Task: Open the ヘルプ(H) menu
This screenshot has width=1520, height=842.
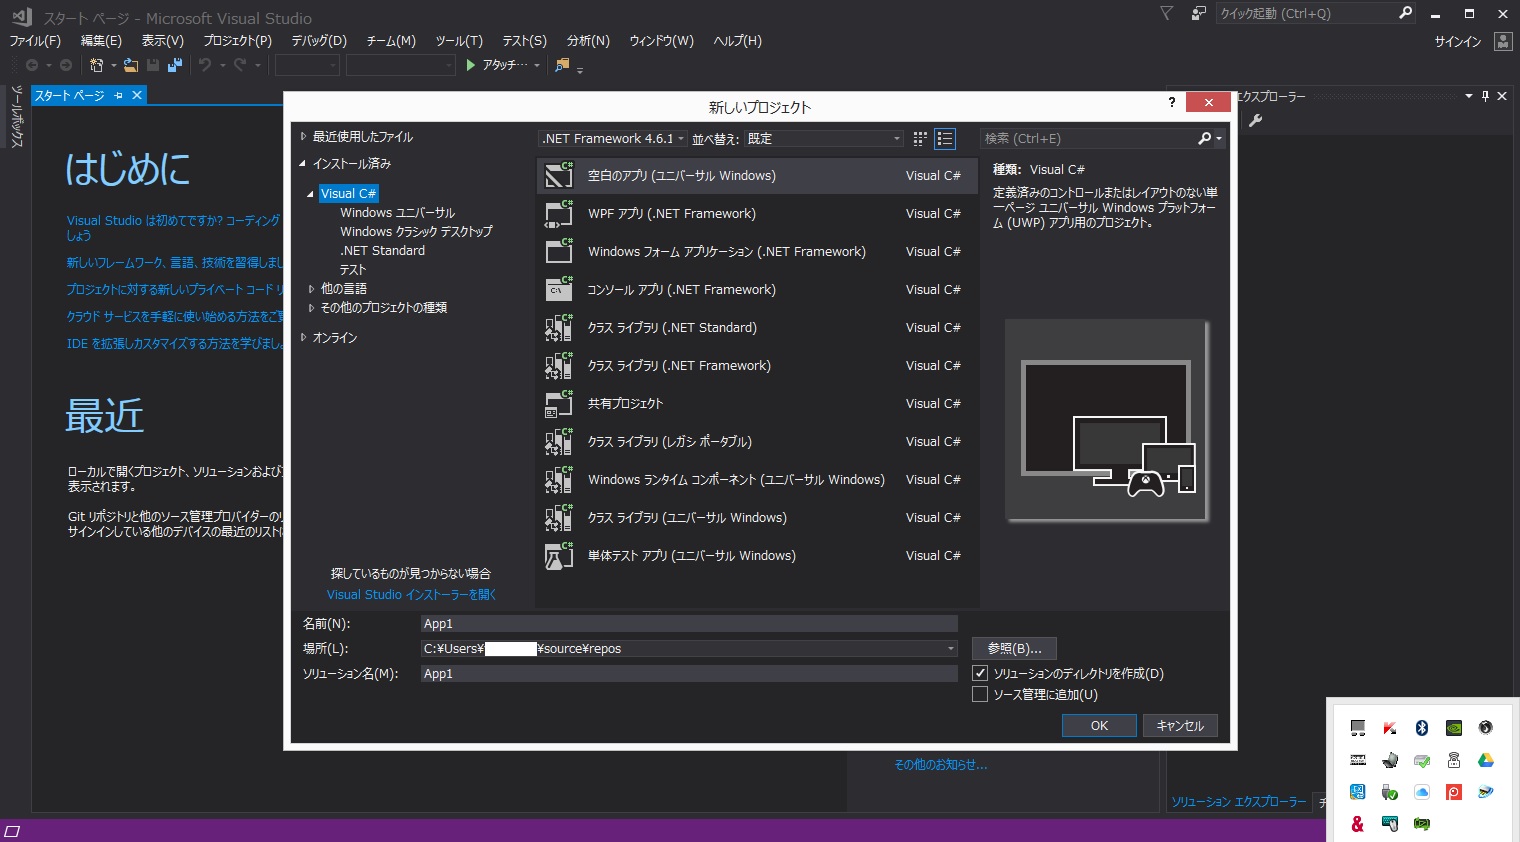Action: tap(737, 41)
